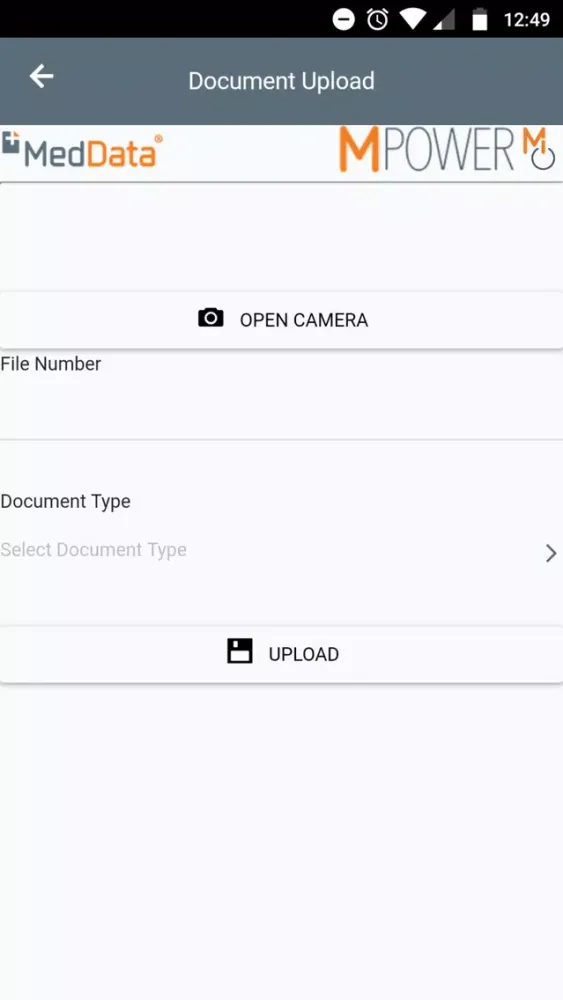This screenshot has width=563, height=1000.
Task: Click the camera icon
Action: click(x=210, y=318)
